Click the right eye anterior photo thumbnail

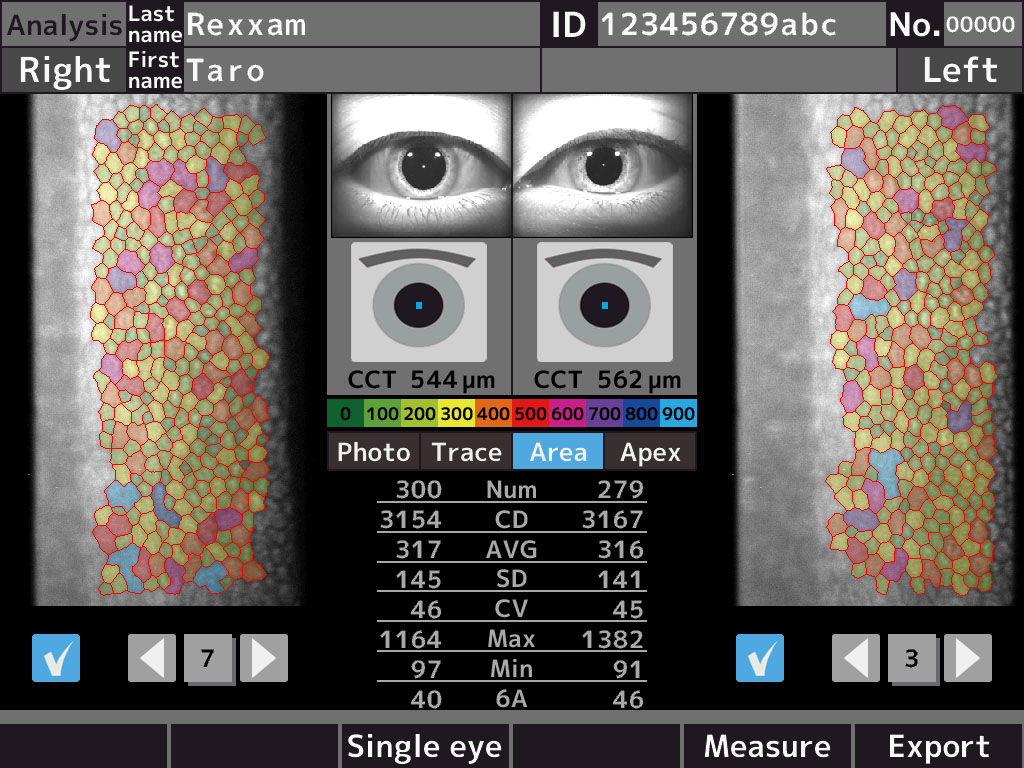420,166
